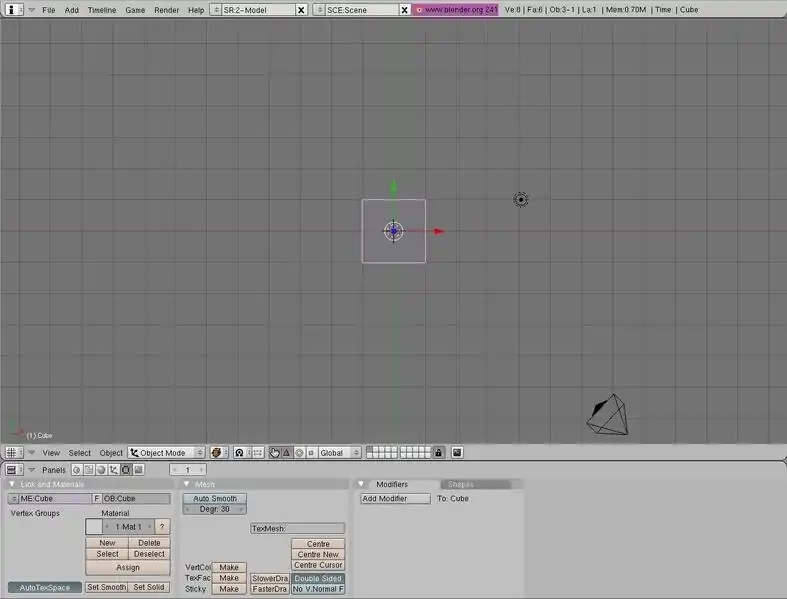Click the pivot point icon in header
Viewport: 787px width, 599px height.
(240, 453)
